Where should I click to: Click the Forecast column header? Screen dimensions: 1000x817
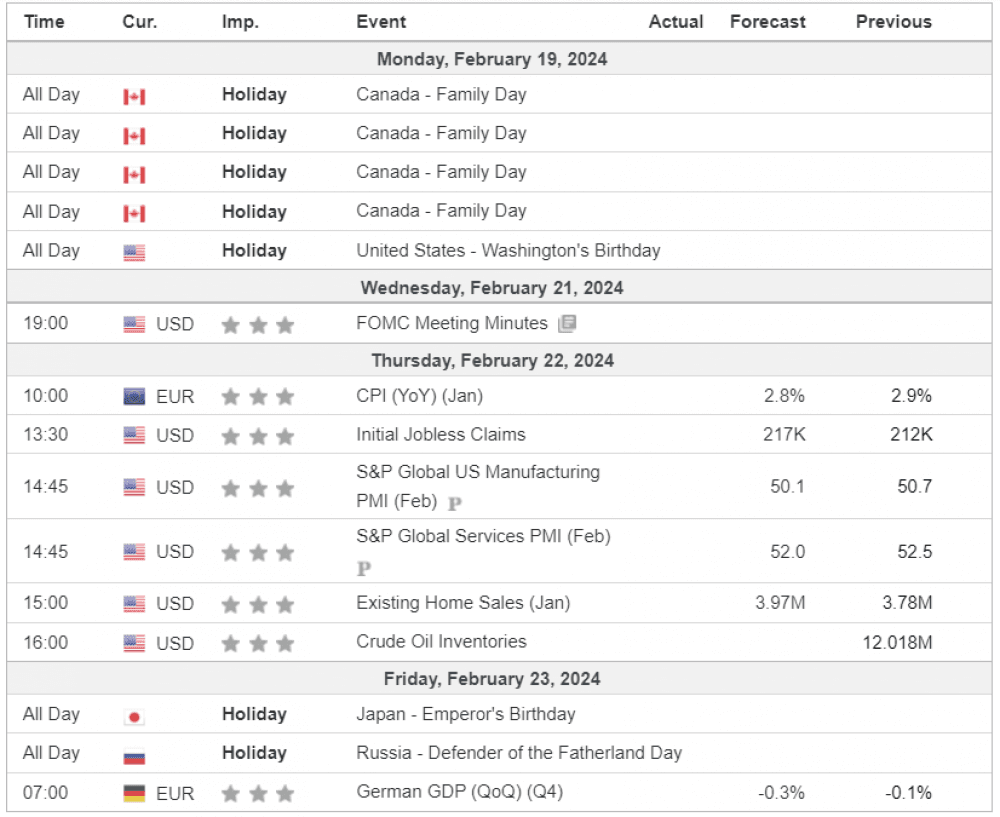point(768,22)
